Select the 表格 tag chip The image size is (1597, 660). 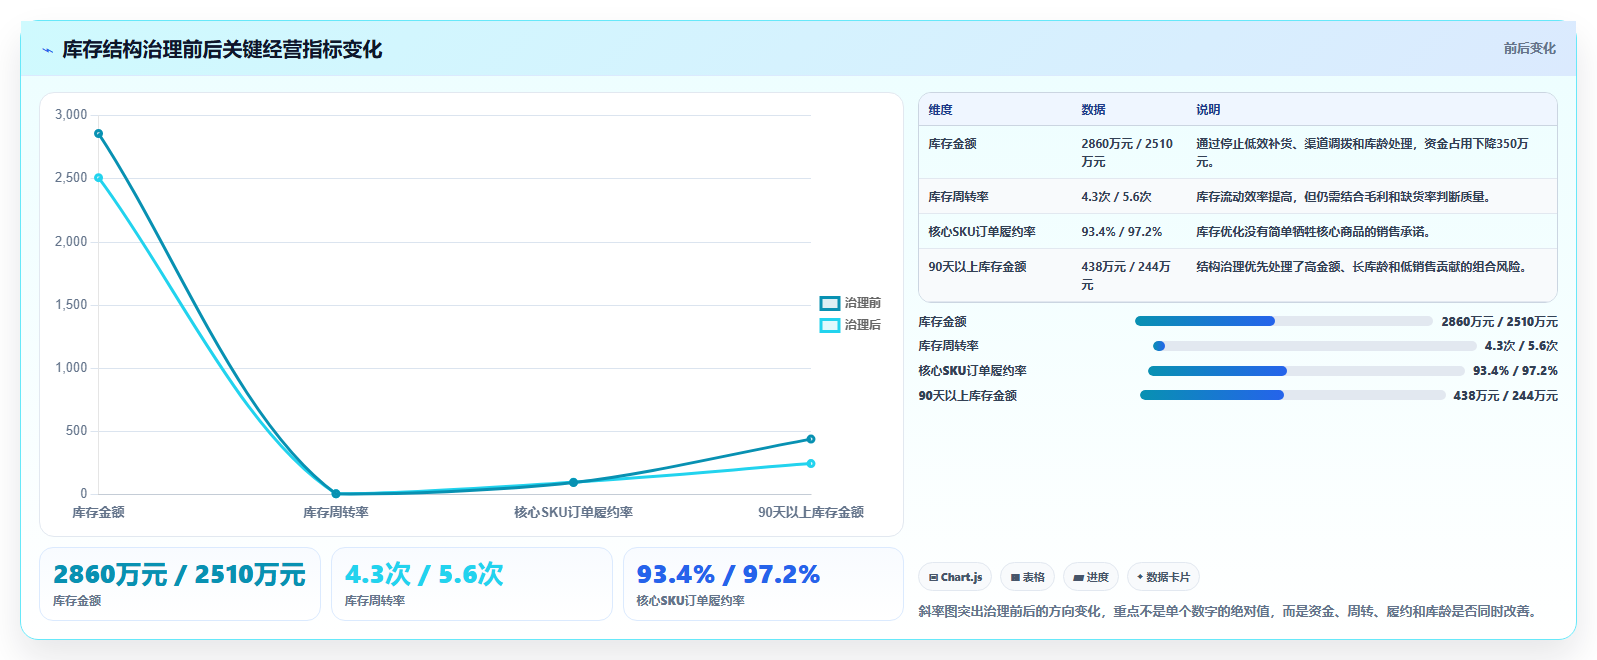point(1027,577)
